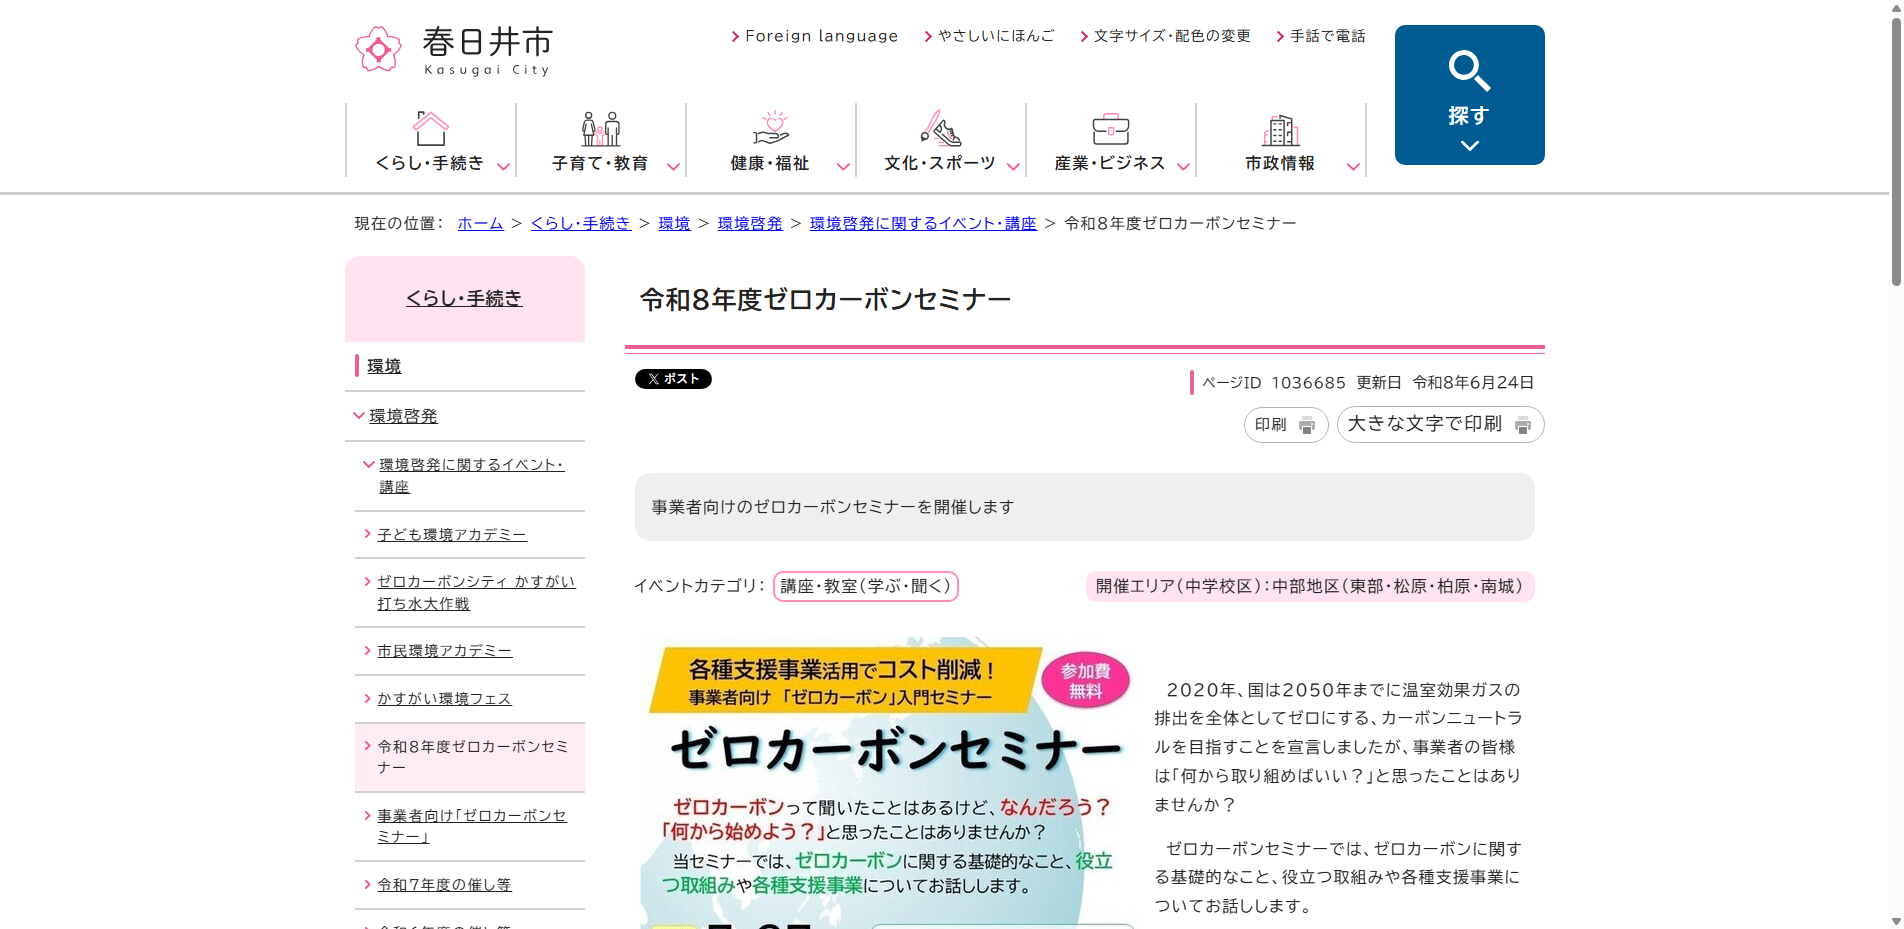This screenshot has height=929, width=1904.
Task: Click the building icon for 市政情報
Action: (1281, 129)
